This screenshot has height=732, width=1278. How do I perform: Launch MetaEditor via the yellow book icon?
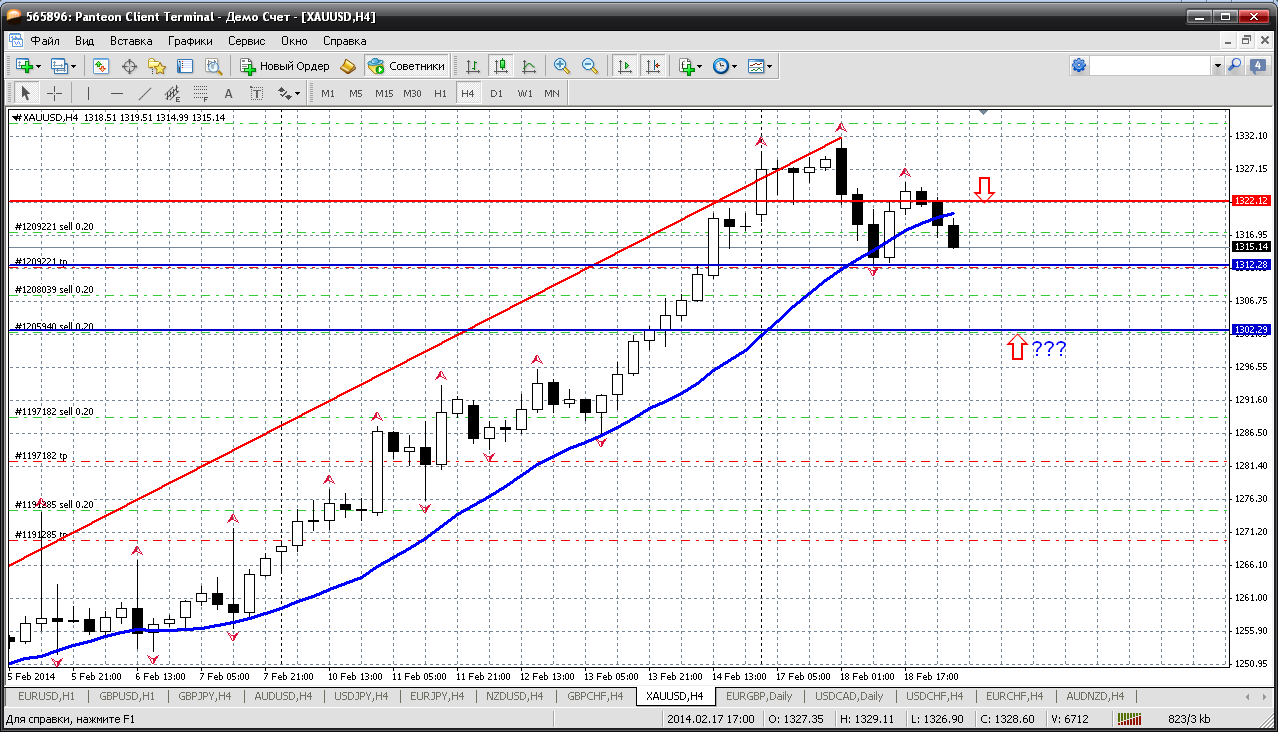pos(348,66)
